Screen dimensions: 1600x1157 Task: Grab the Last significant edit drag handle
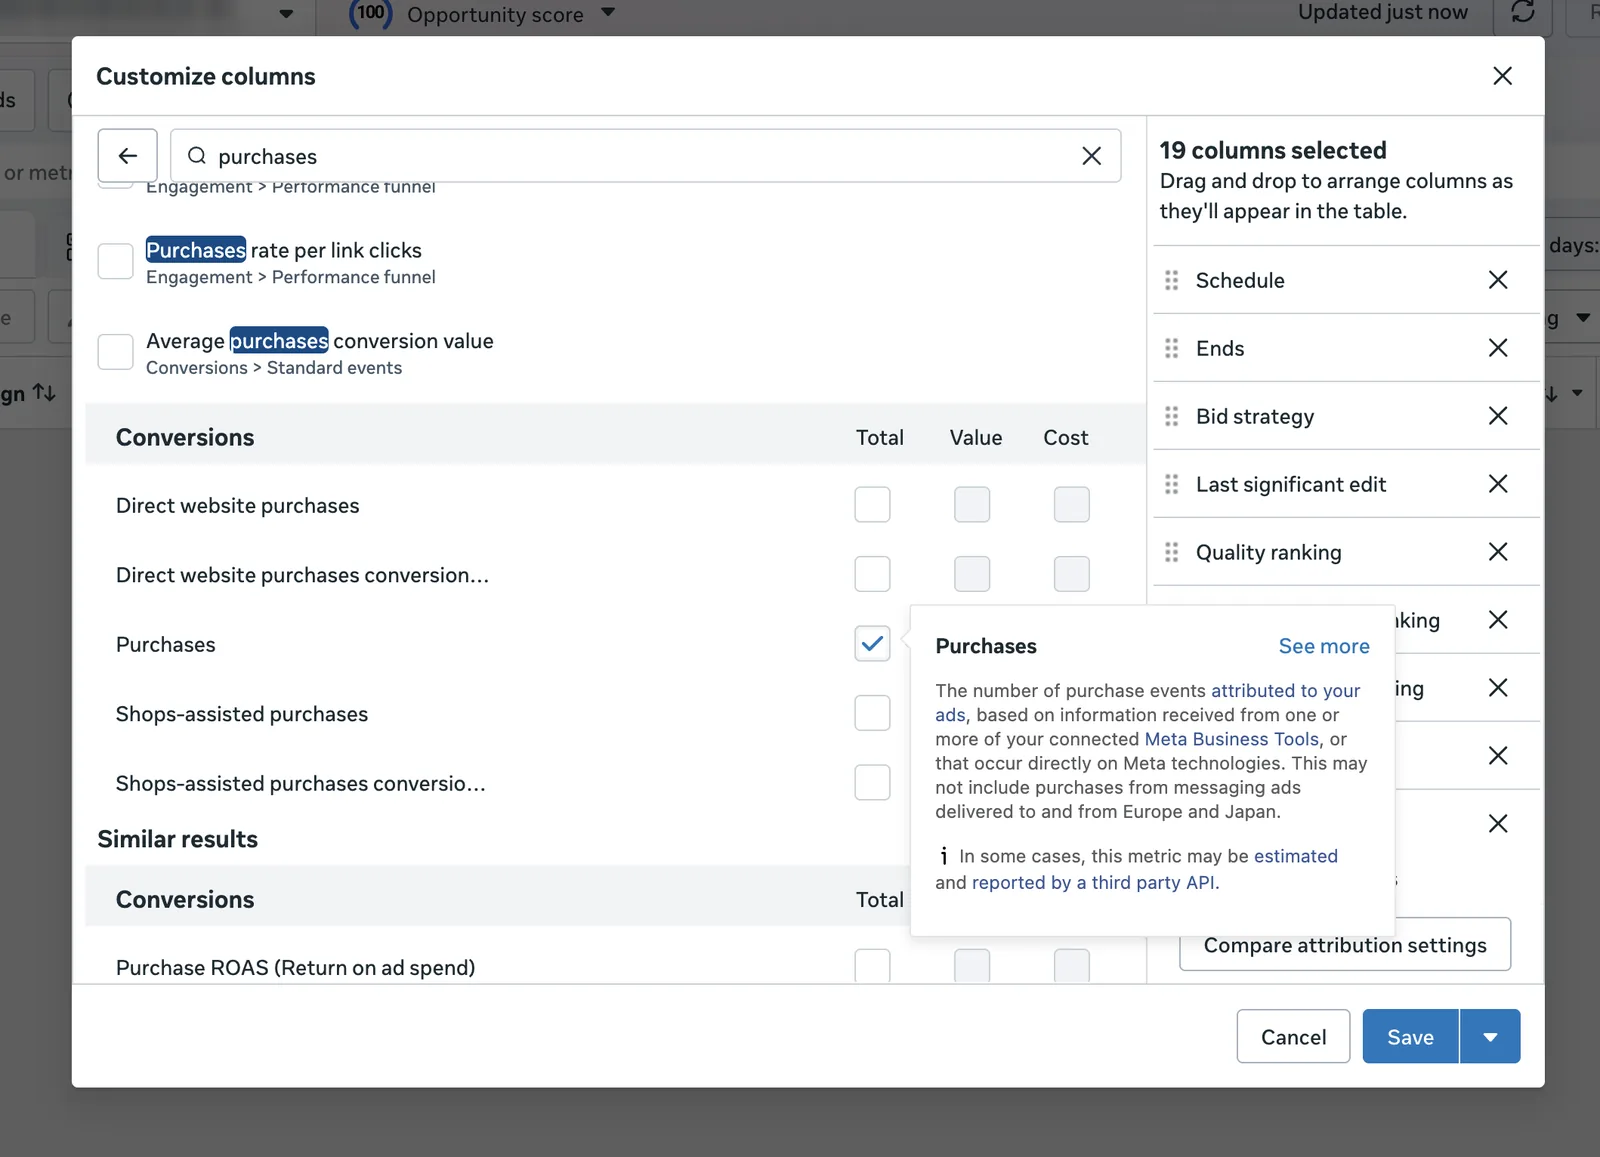click(1171, 484)
